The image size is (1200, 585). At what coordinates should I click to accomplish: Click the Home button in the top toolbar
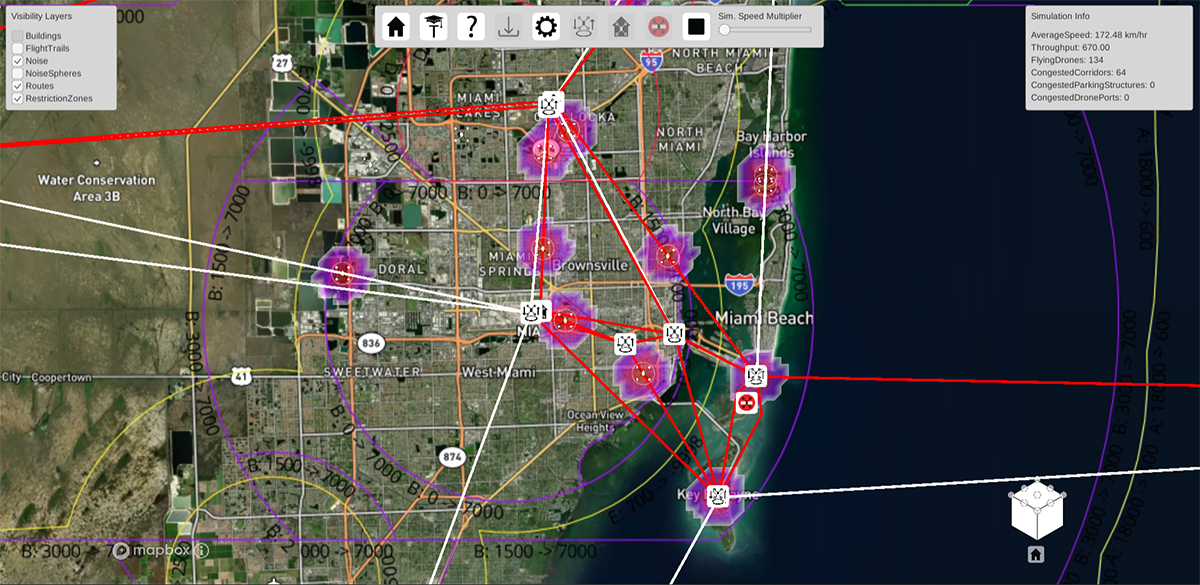397,27
